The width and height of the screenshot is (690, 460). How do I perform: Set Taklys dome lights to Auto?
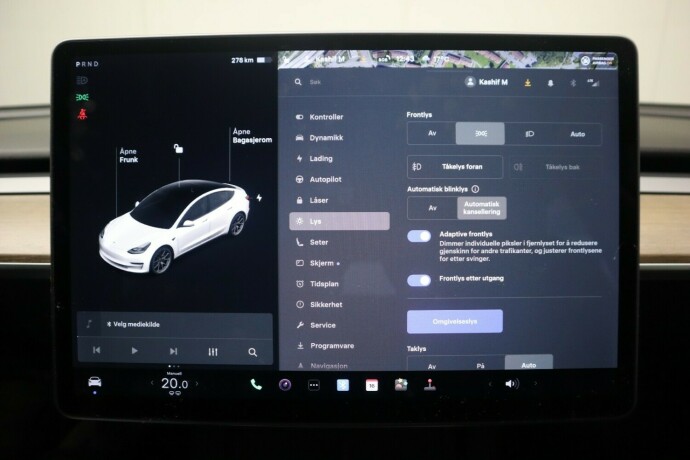pos(529,362)
